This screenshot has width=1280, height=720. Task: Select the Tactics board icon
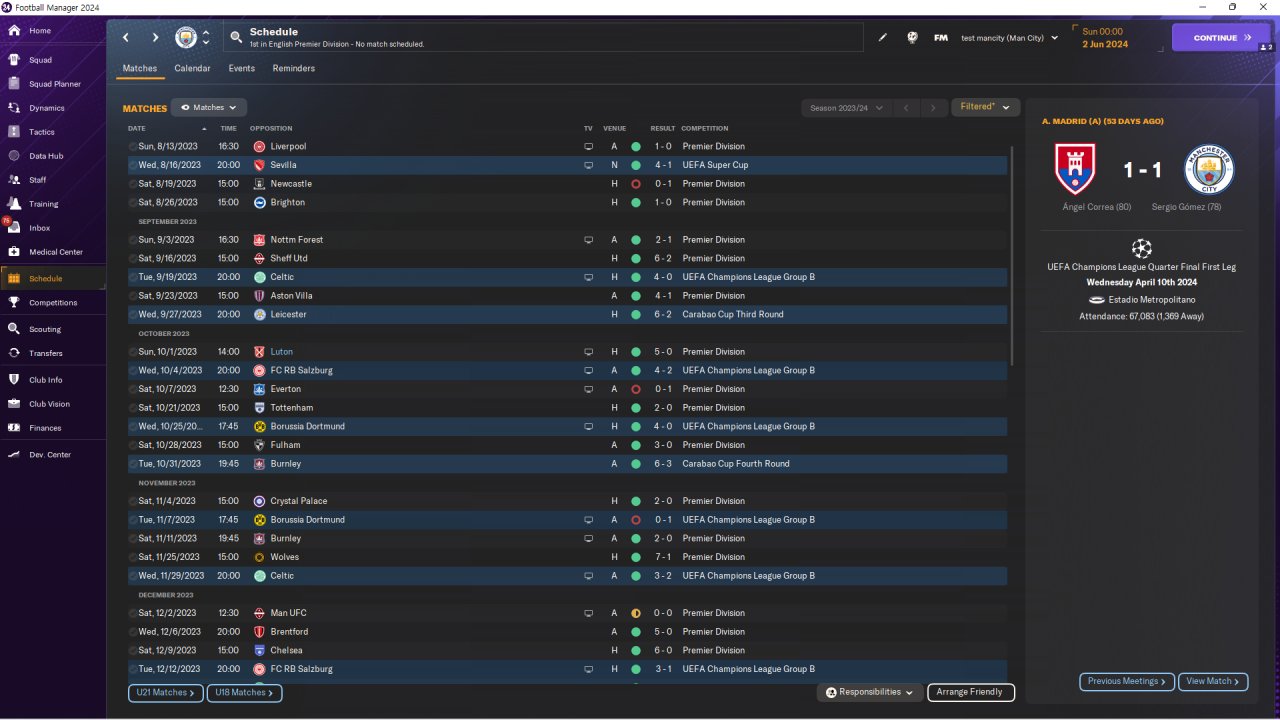point(14,132)
